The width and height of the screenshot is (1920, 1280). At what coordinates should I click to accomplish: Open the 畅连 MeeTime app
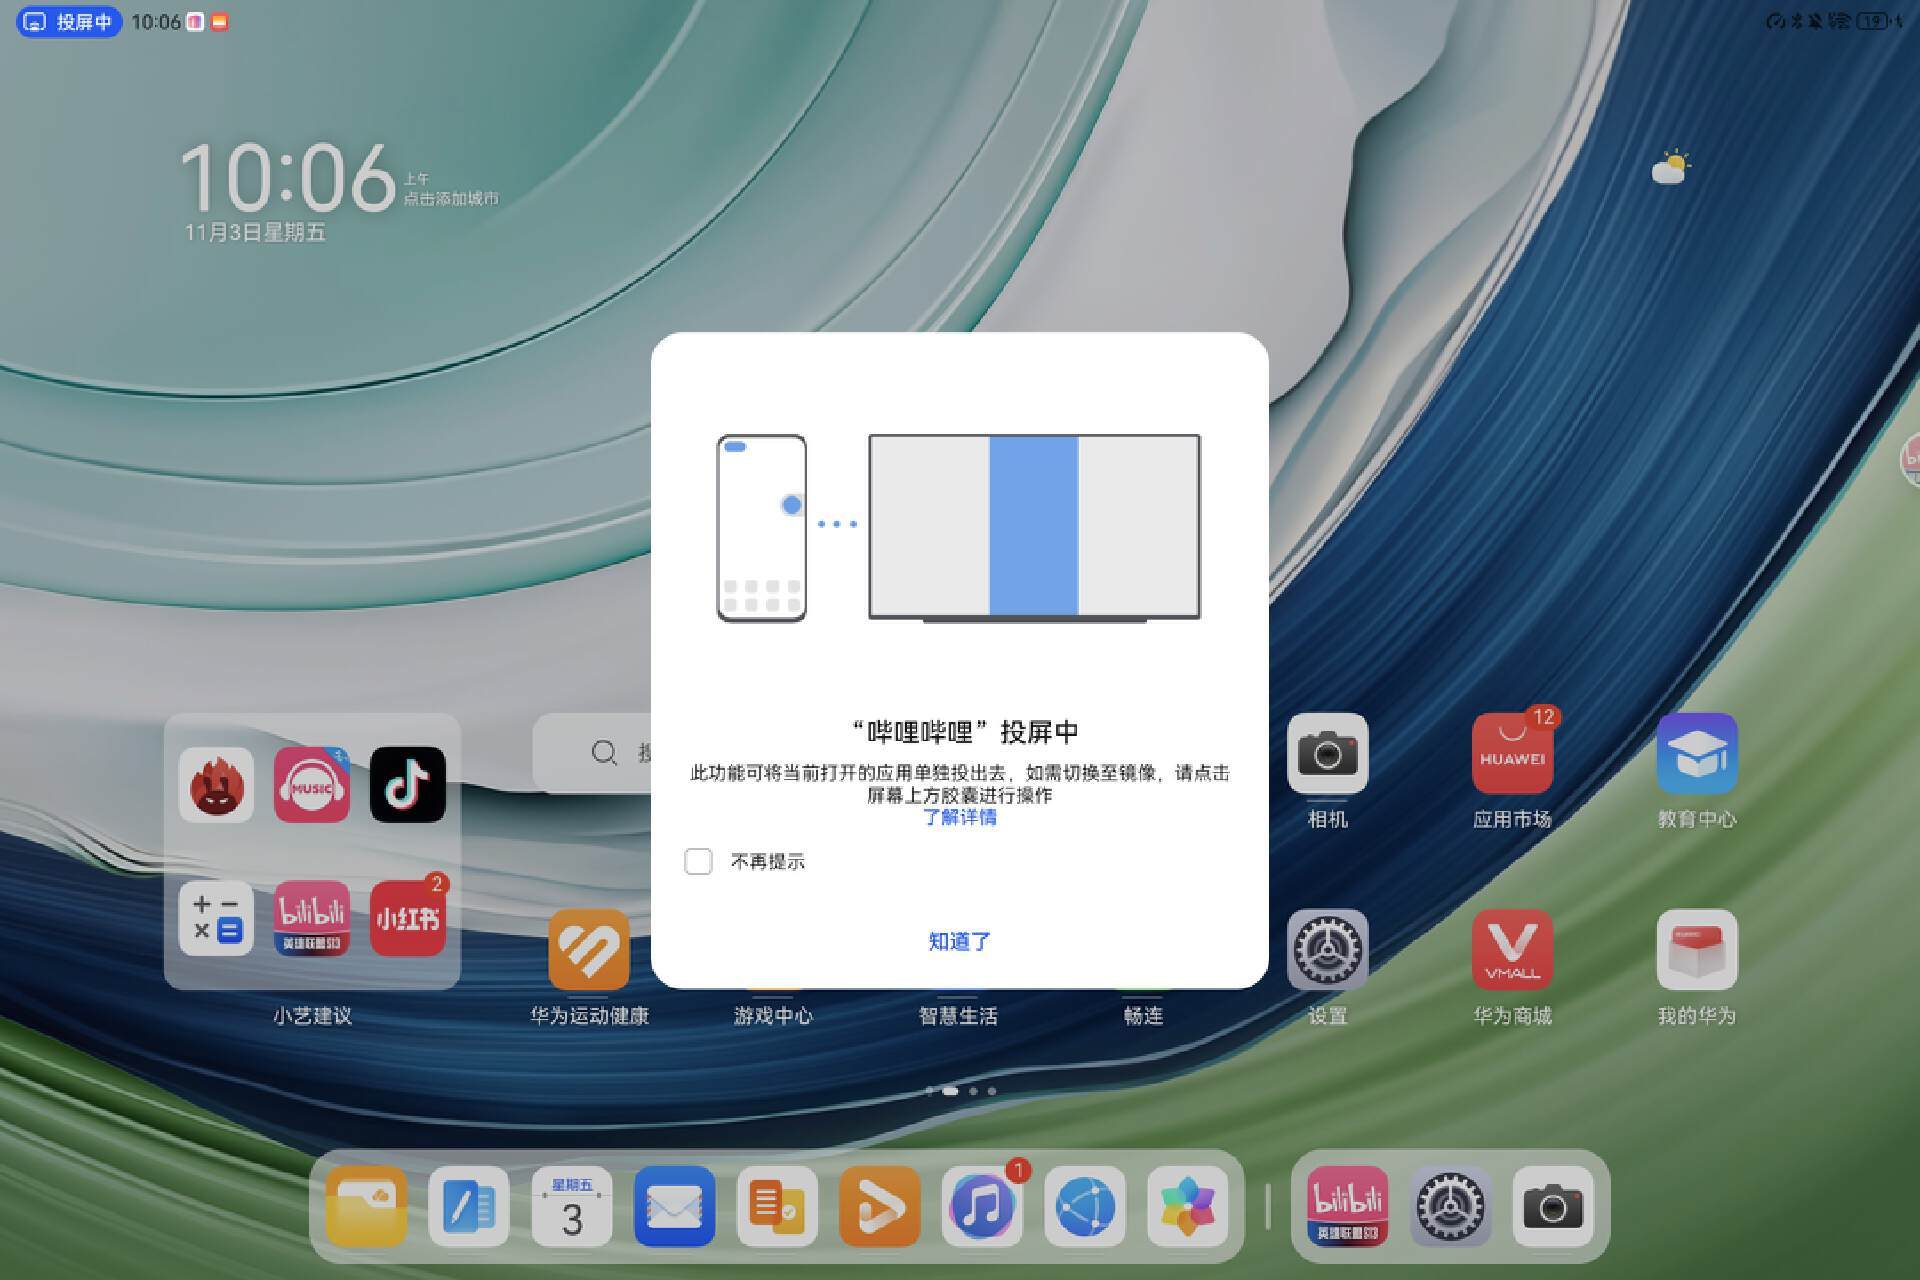[x=1142, y=1015]
